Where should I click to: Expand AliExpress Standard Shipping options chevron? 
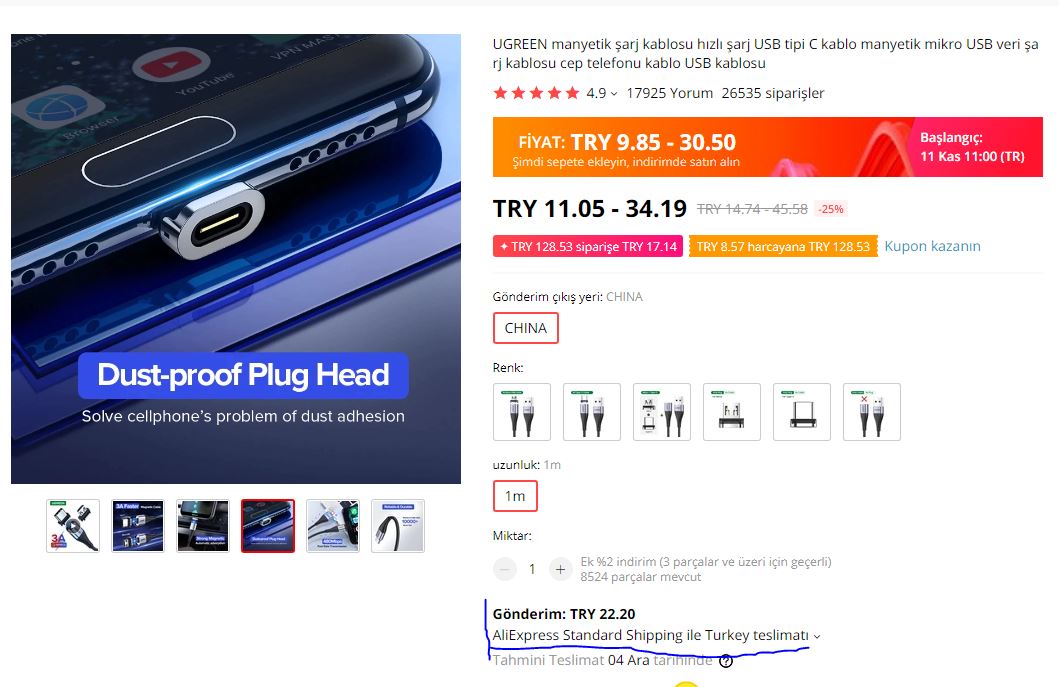(x=817, y=636)
